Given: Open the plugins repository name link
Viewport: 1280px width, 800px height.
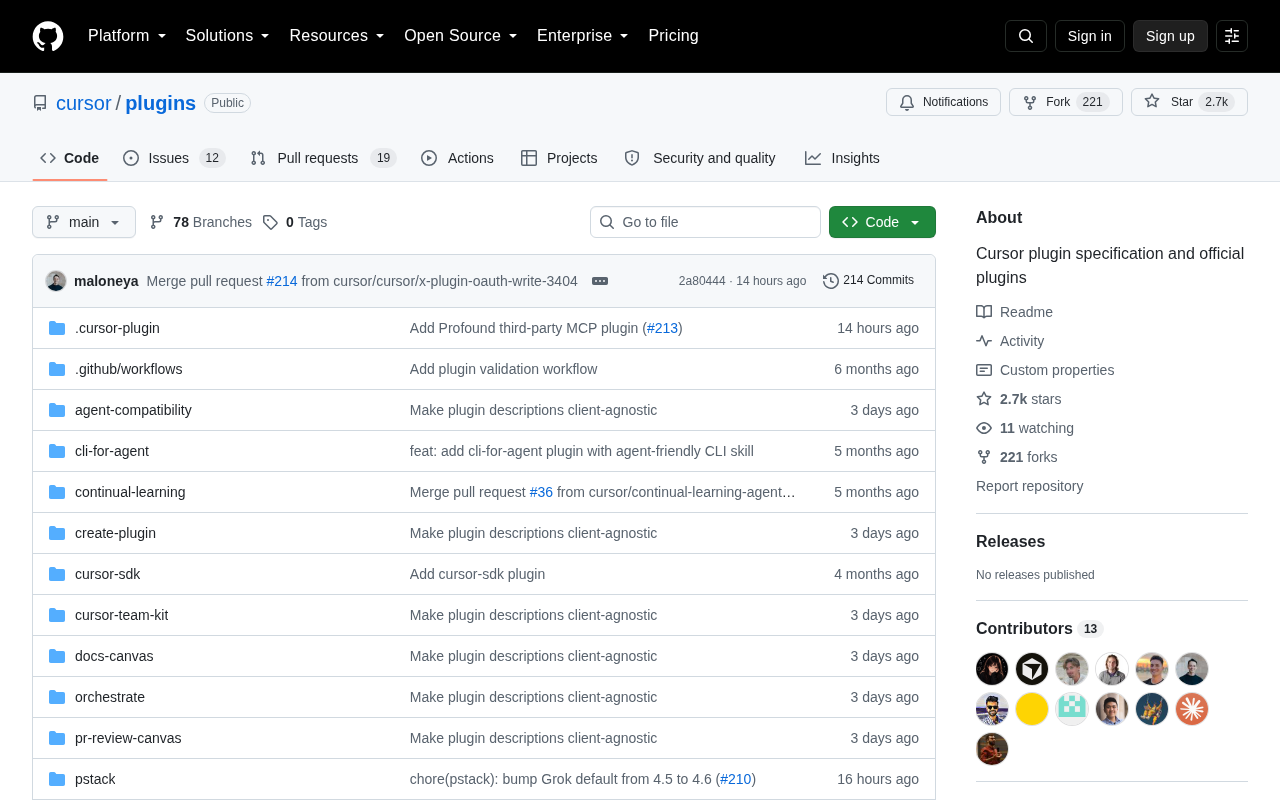Looking at the screenshot, I should point(160,103).
